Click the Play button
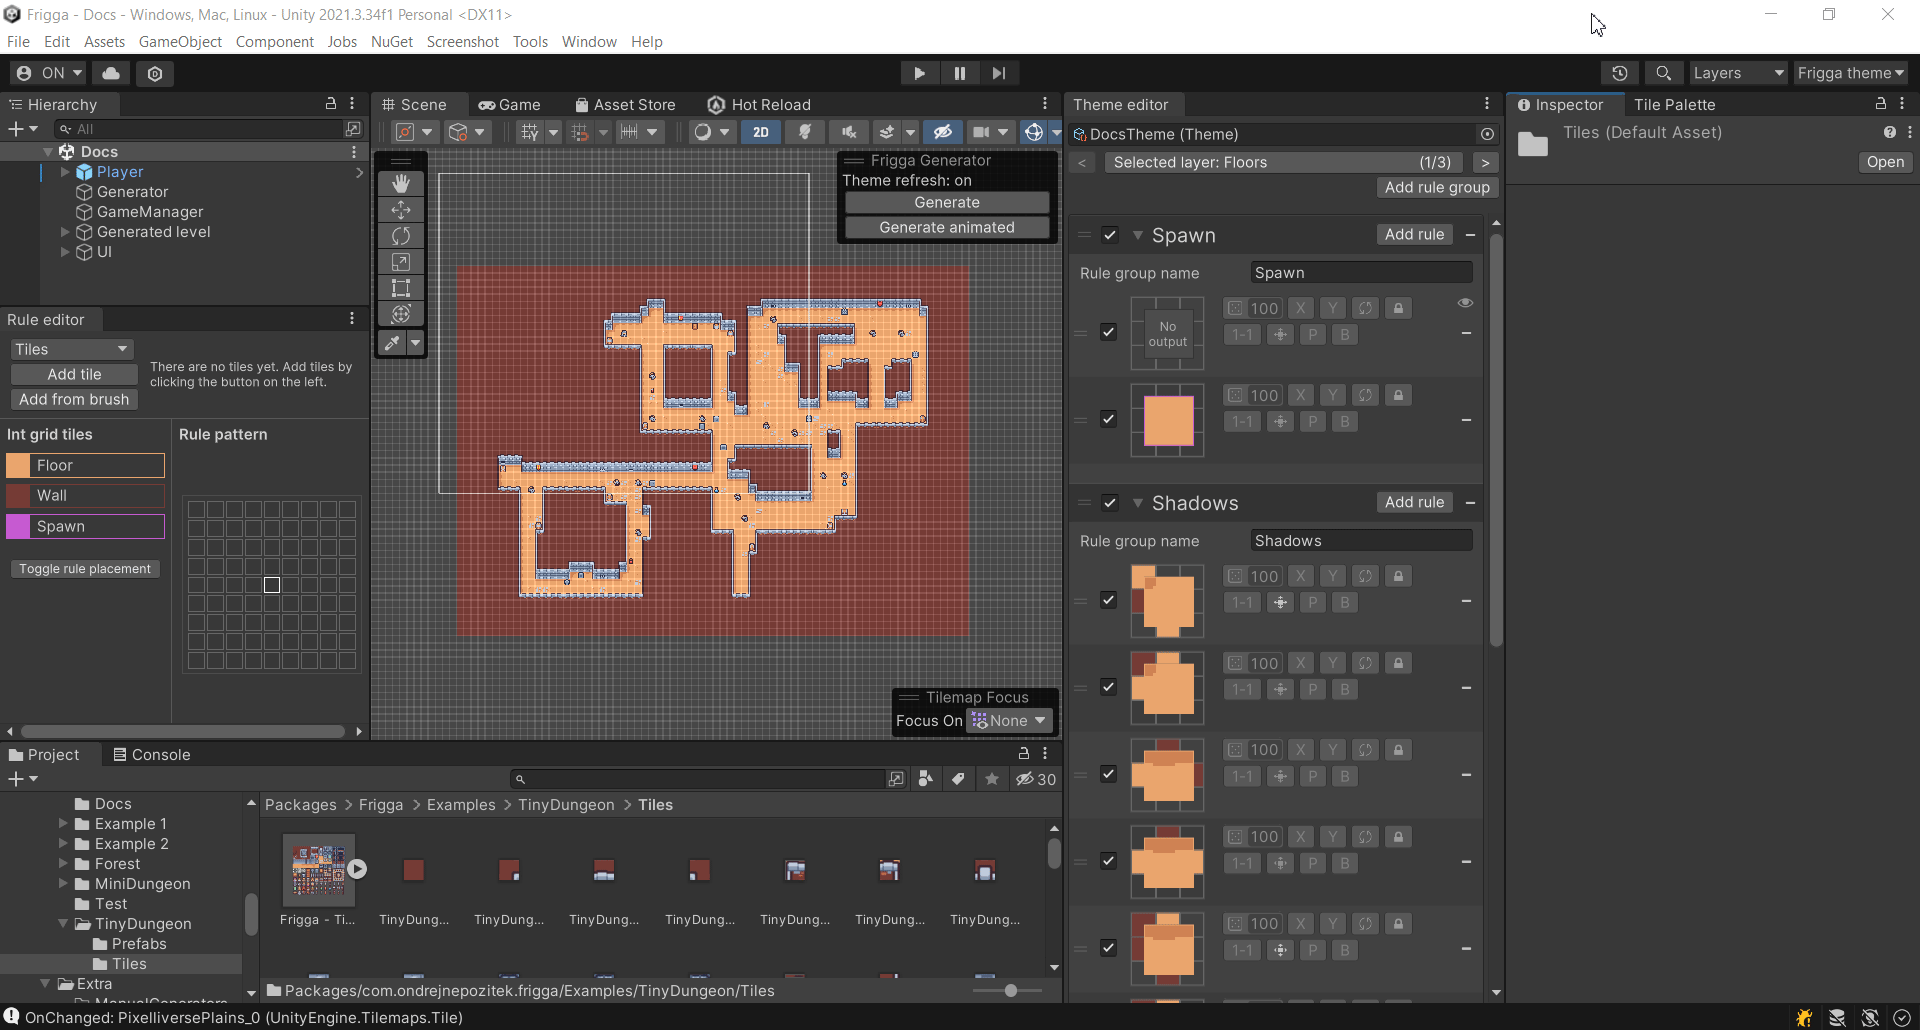 coord(919,73)
